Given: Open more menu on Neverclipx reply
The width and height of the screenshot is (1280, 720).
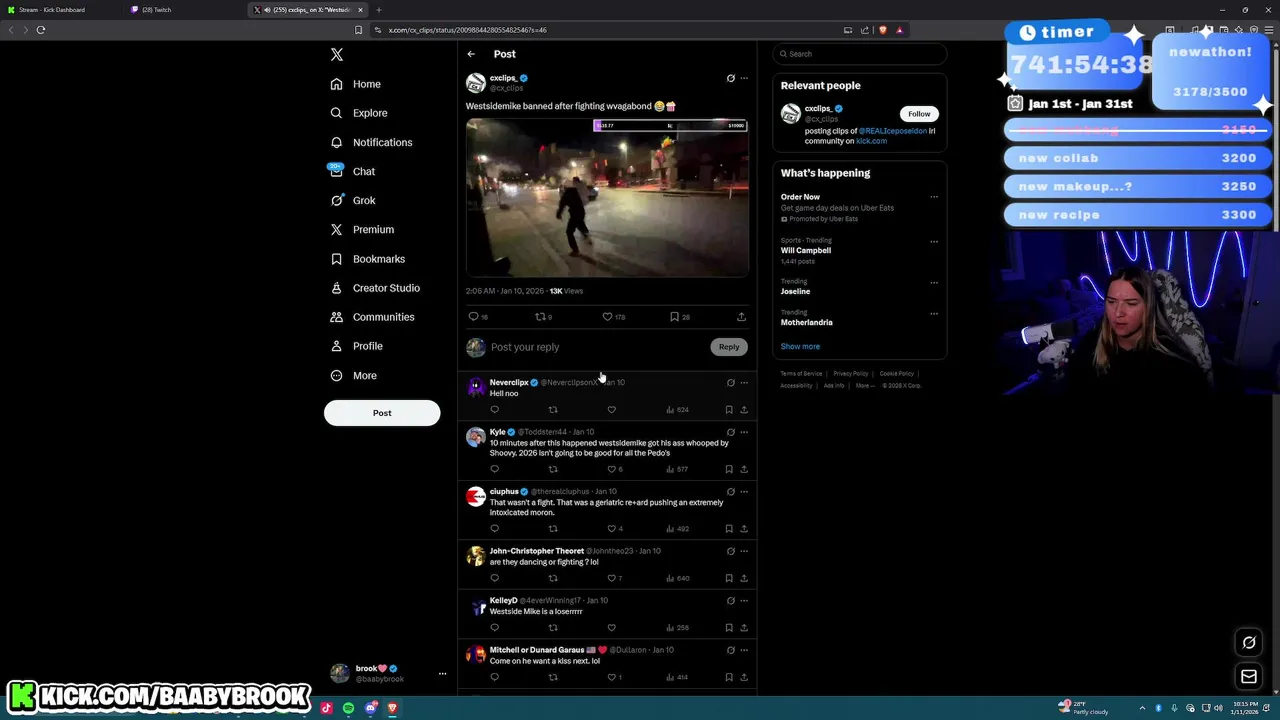Looking at the screenshot, I should coord(743,382).
